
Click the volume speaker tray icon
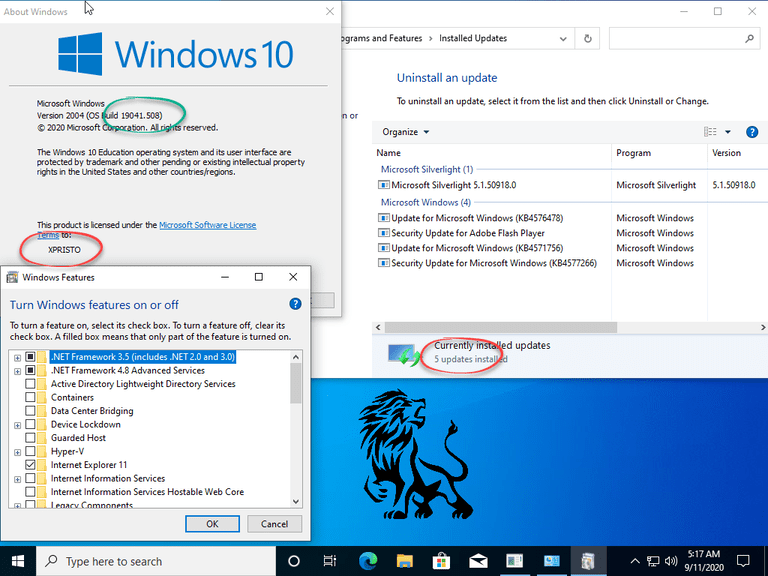point(671,561)
